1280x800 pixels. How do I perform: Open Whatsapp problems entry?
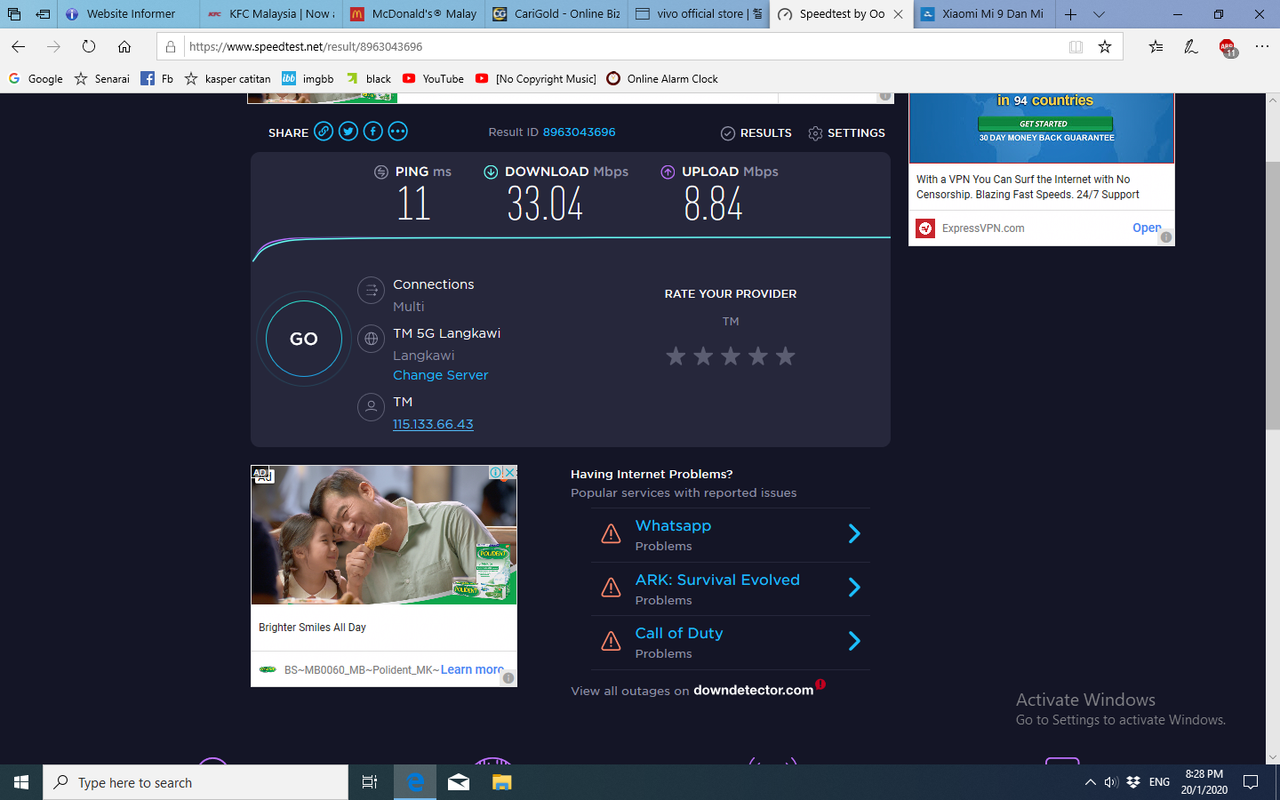coord(673,526)
